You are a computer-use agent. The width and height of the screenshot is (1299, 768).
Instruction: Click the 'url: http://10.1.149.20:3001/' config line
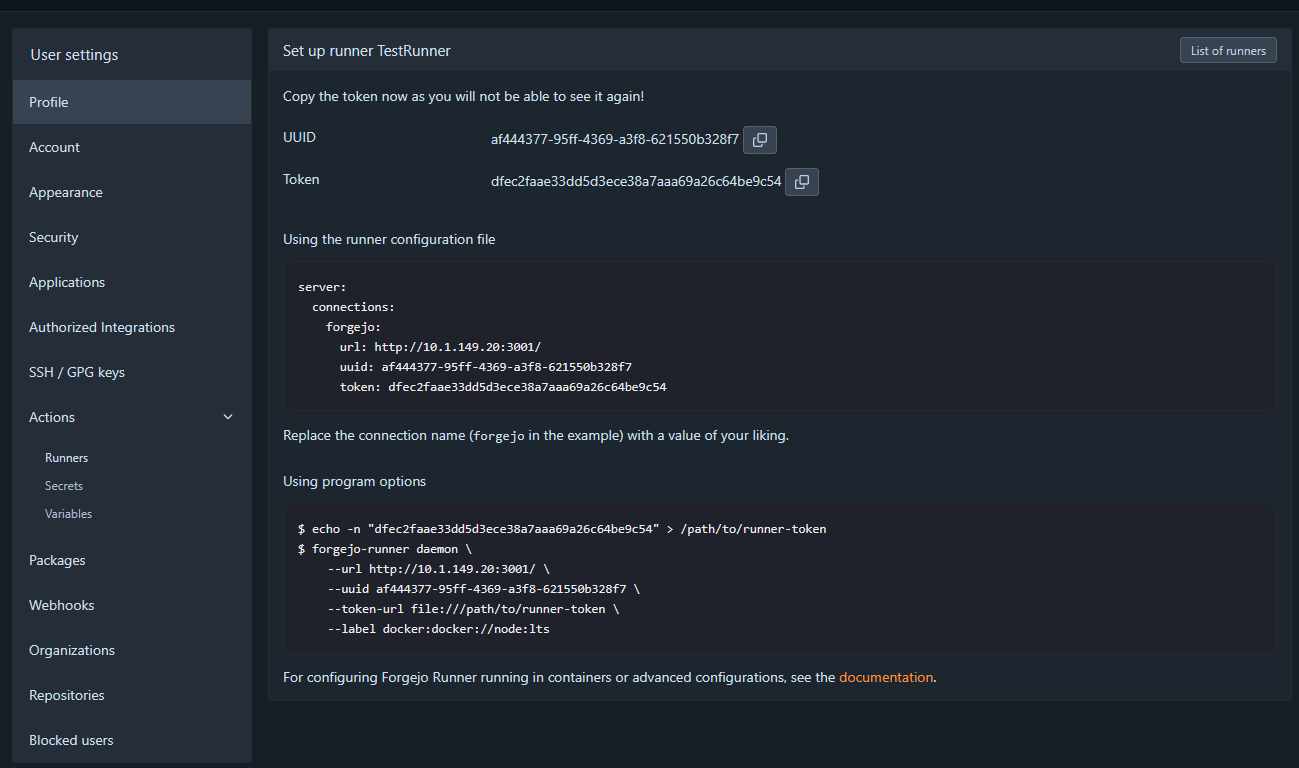tap(440, 347)
